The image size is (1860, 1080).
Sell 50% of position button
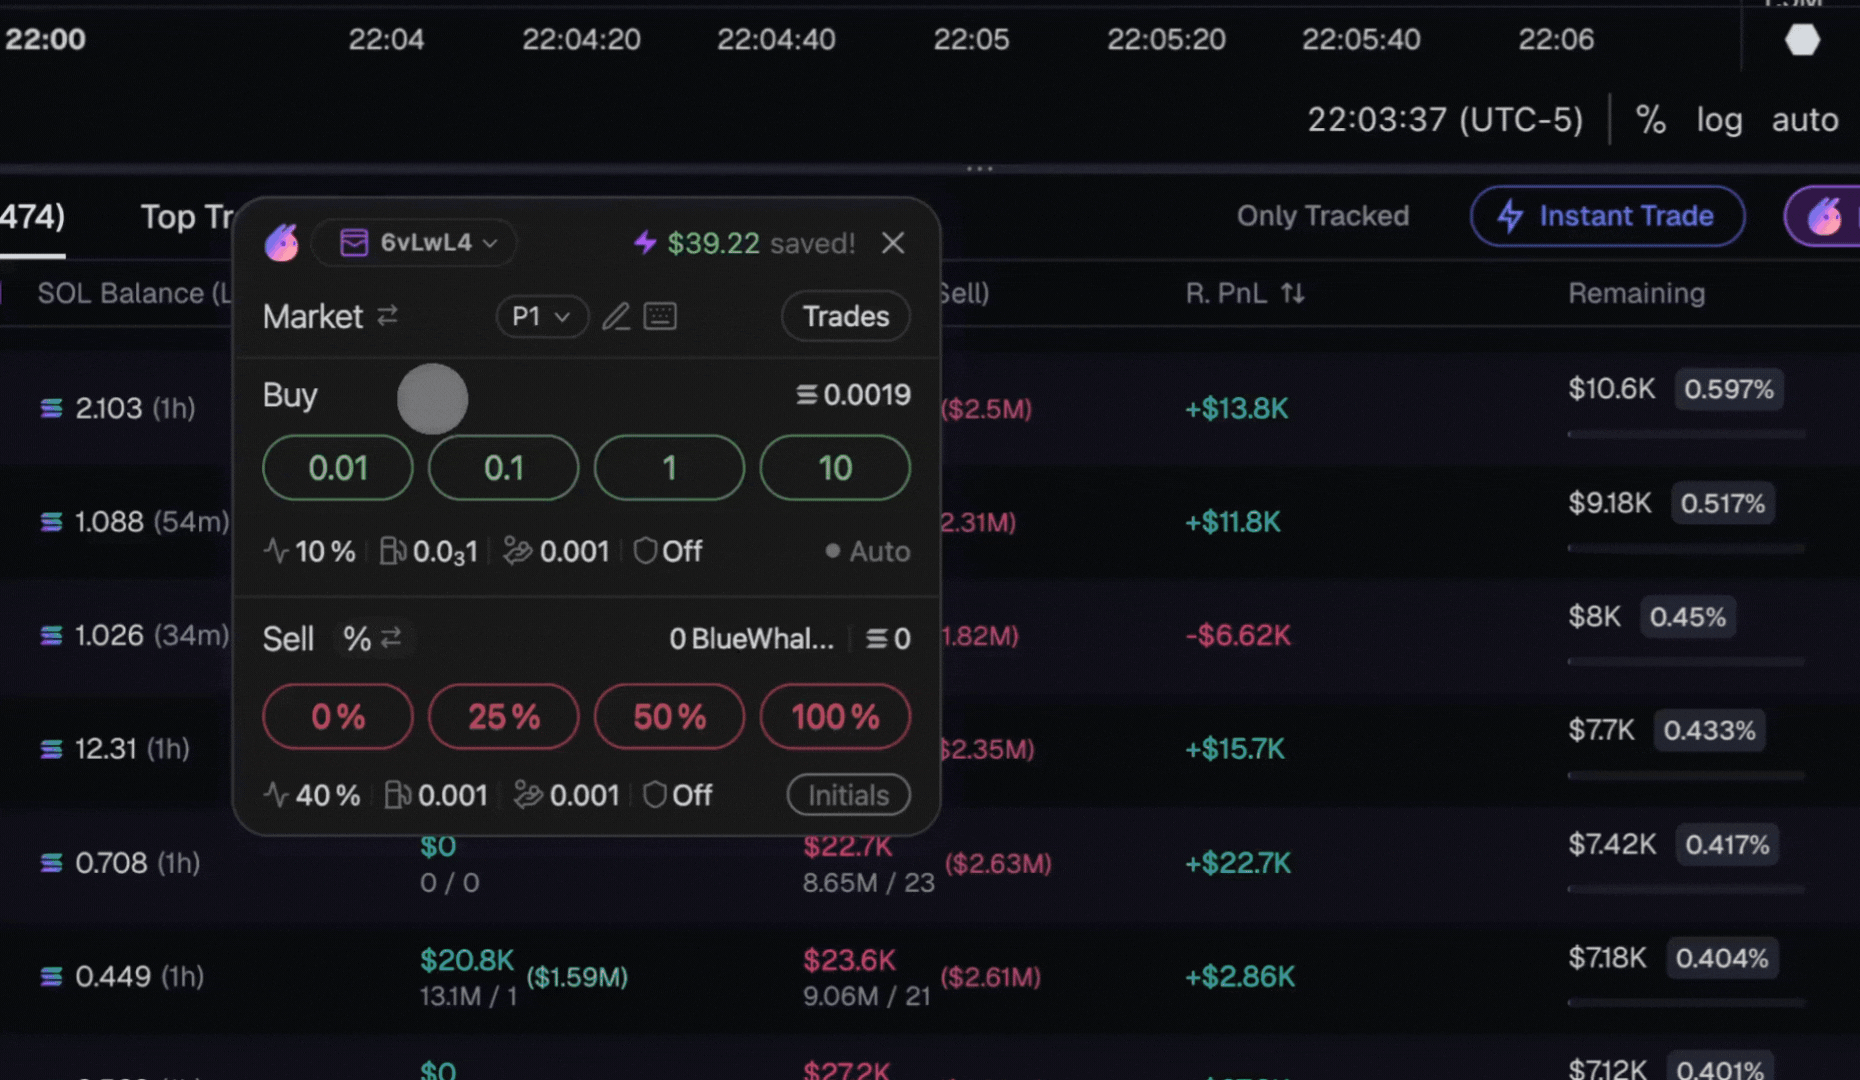[669, 717]
